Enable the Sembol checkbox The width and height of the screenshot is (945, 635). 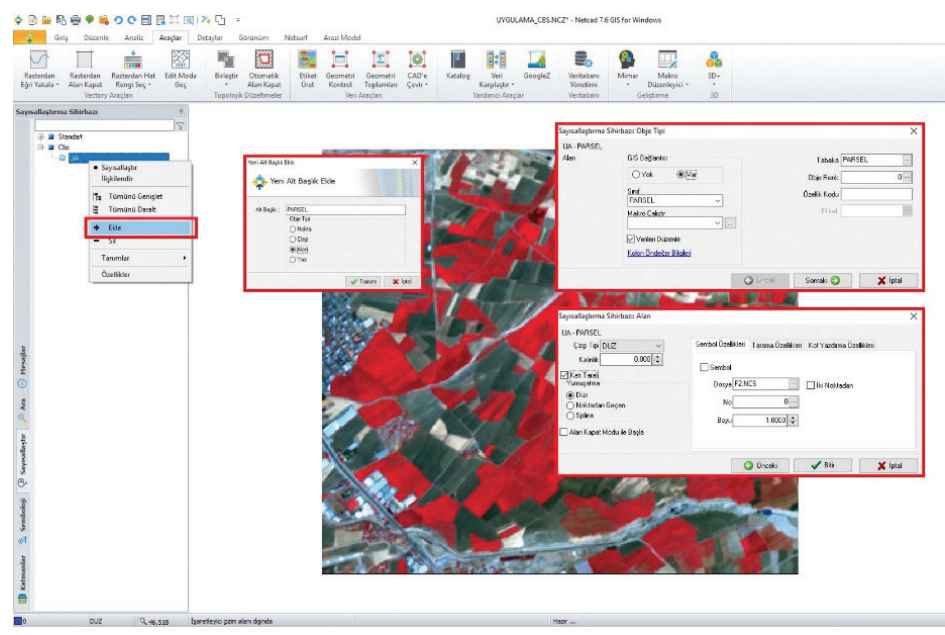point(704,367)
